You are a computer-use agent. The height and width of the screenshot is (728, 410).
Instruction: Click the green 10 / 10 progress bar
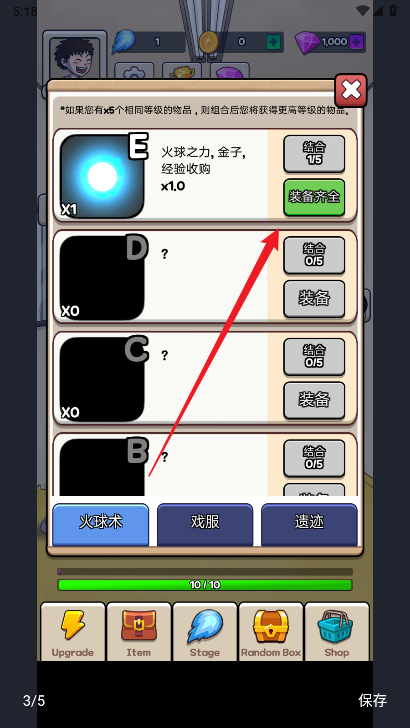coord(205,585)
